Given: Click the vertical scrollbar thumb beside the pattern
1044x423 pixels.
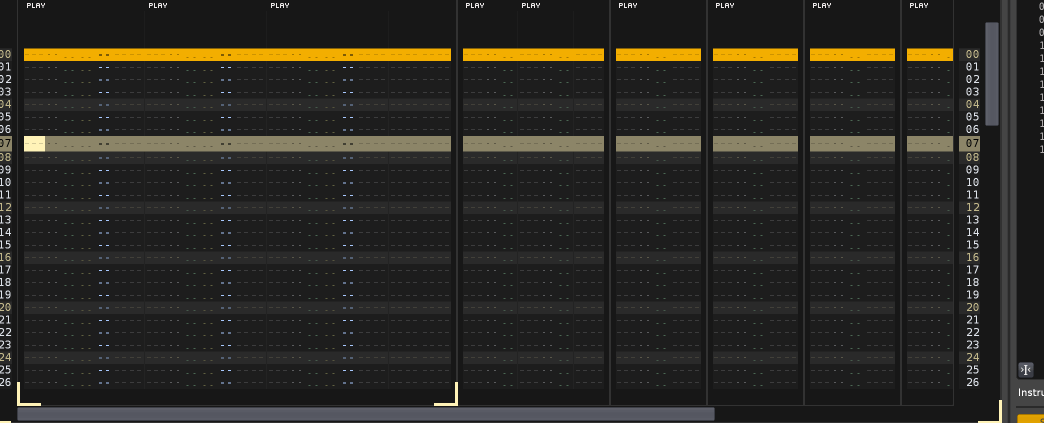Looking at the screenshot, I should (x=992, y=74).
